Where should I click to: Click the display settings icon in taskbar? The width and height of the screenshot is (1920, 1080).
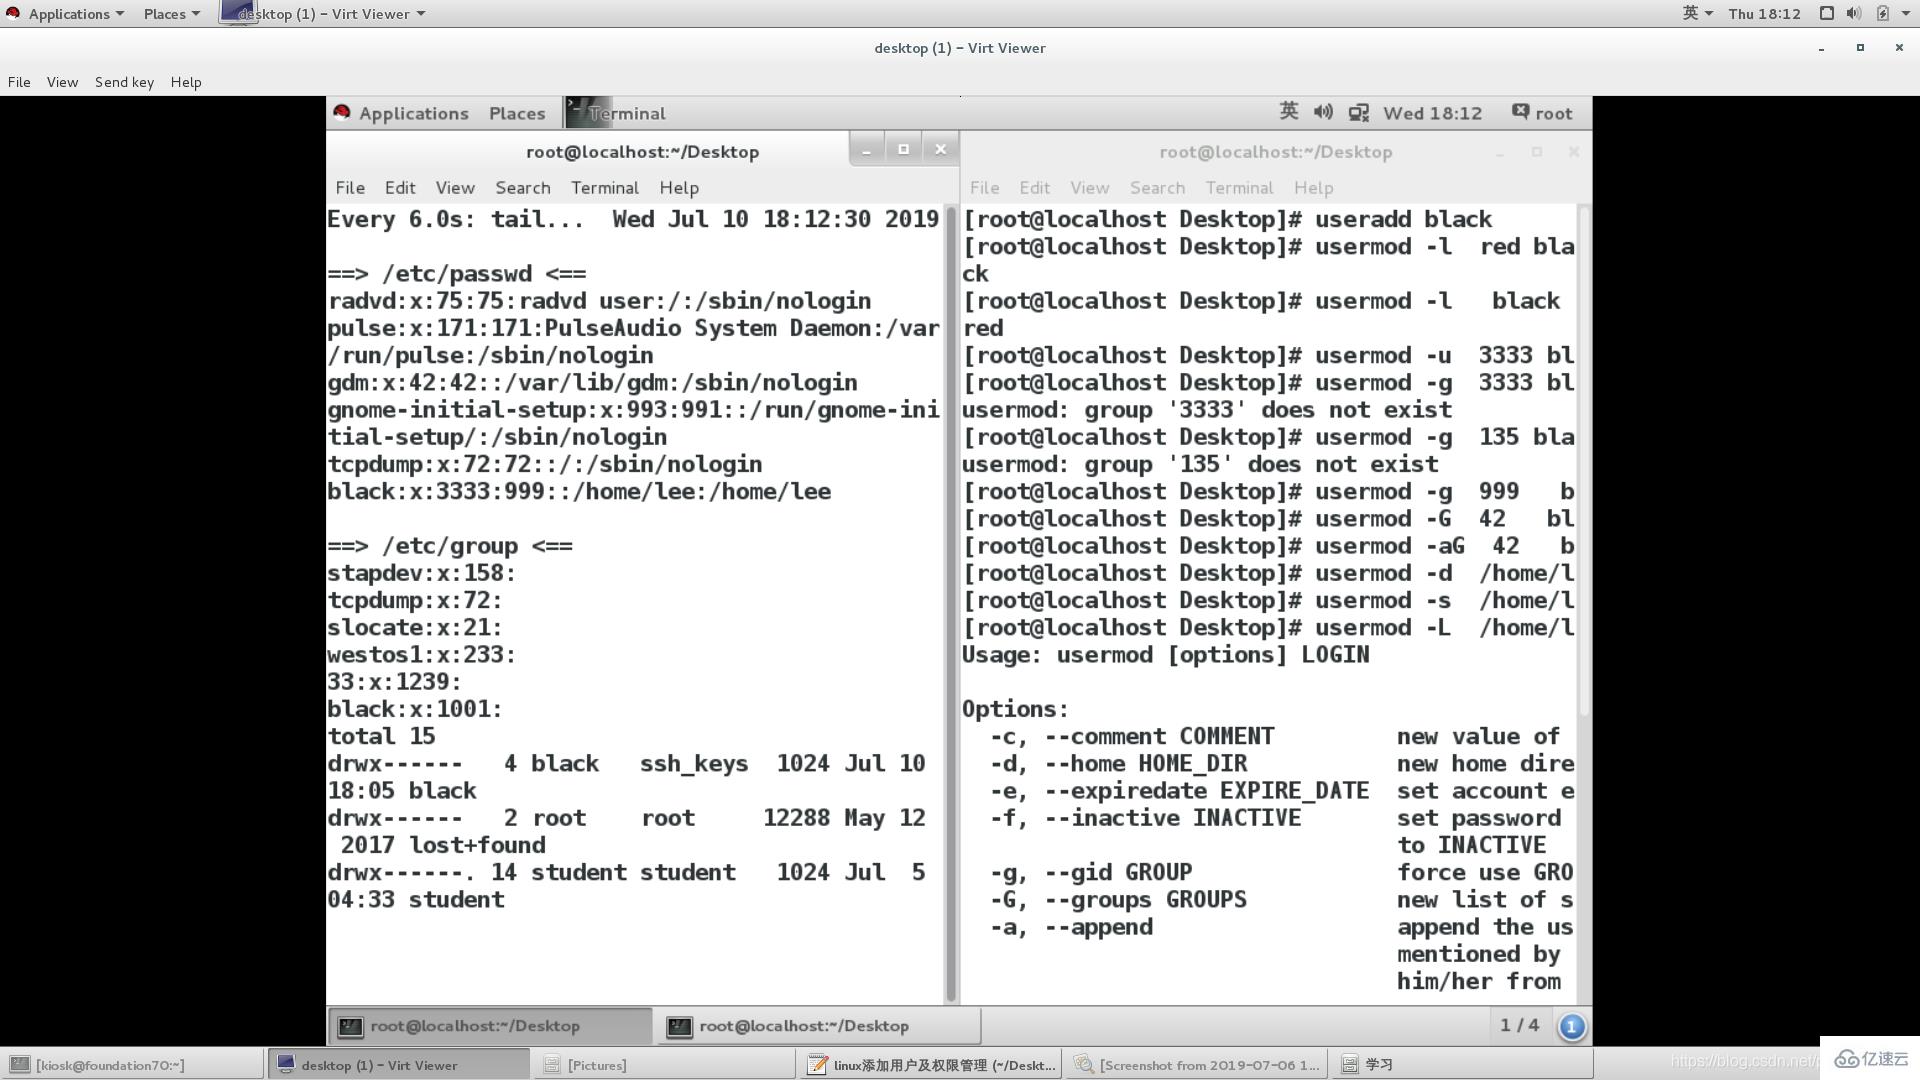[x=1358, y=112]
